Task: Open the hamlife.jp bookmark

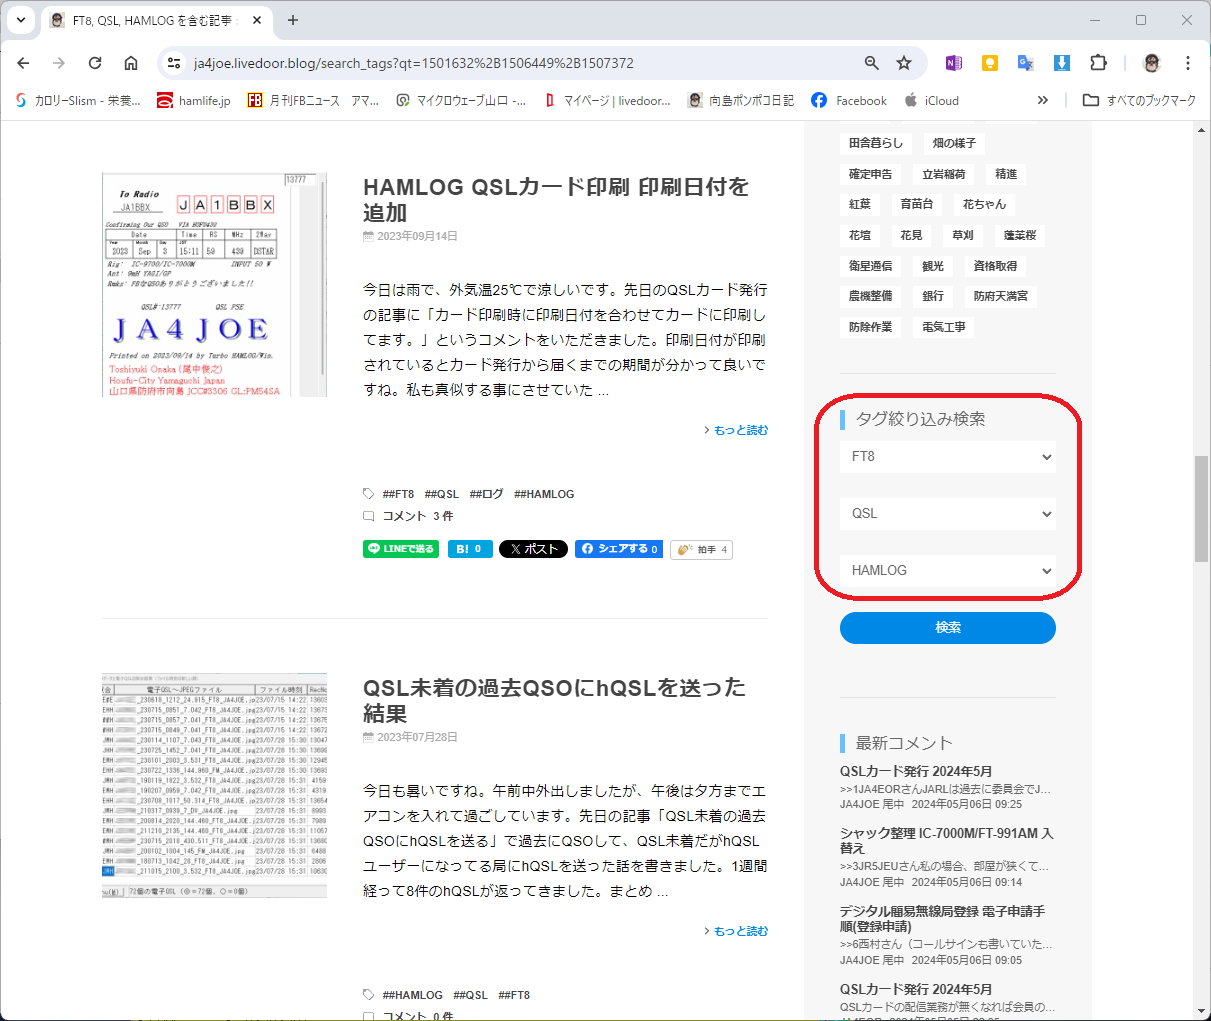Action: (194, 100)
